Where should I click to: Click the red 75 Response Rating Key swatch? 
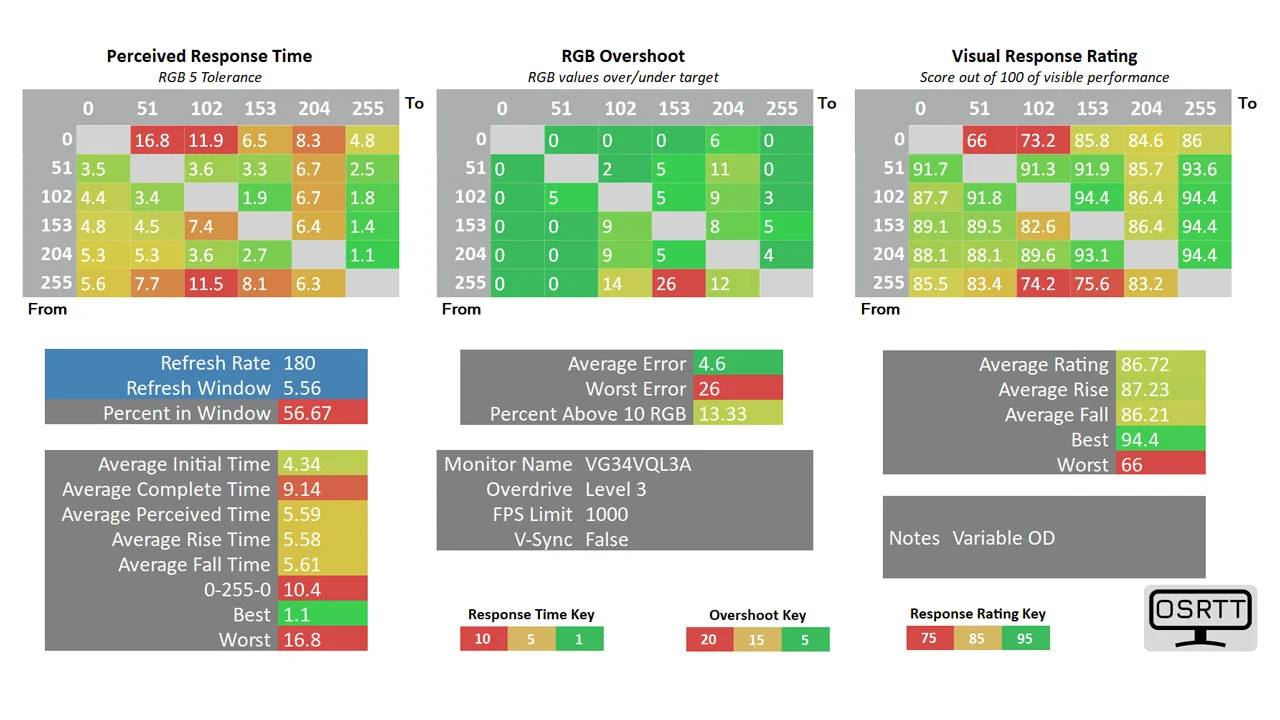tap(929, 638)
